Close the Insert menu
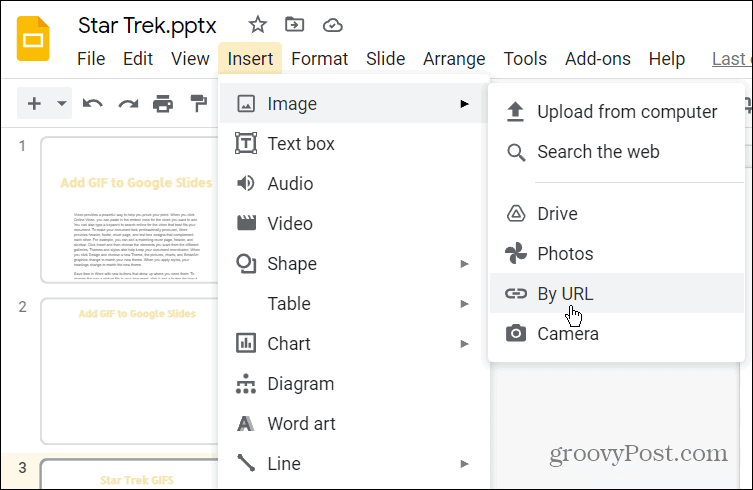753x490 pixels. (x=250, y=59)
